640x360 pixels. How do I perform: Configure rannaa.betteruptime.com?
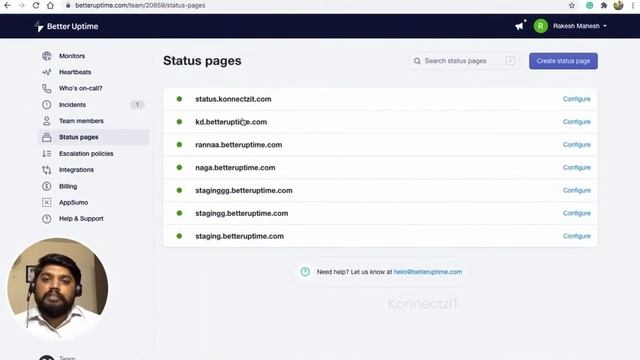pyautogui.click(x=576, y=145)
